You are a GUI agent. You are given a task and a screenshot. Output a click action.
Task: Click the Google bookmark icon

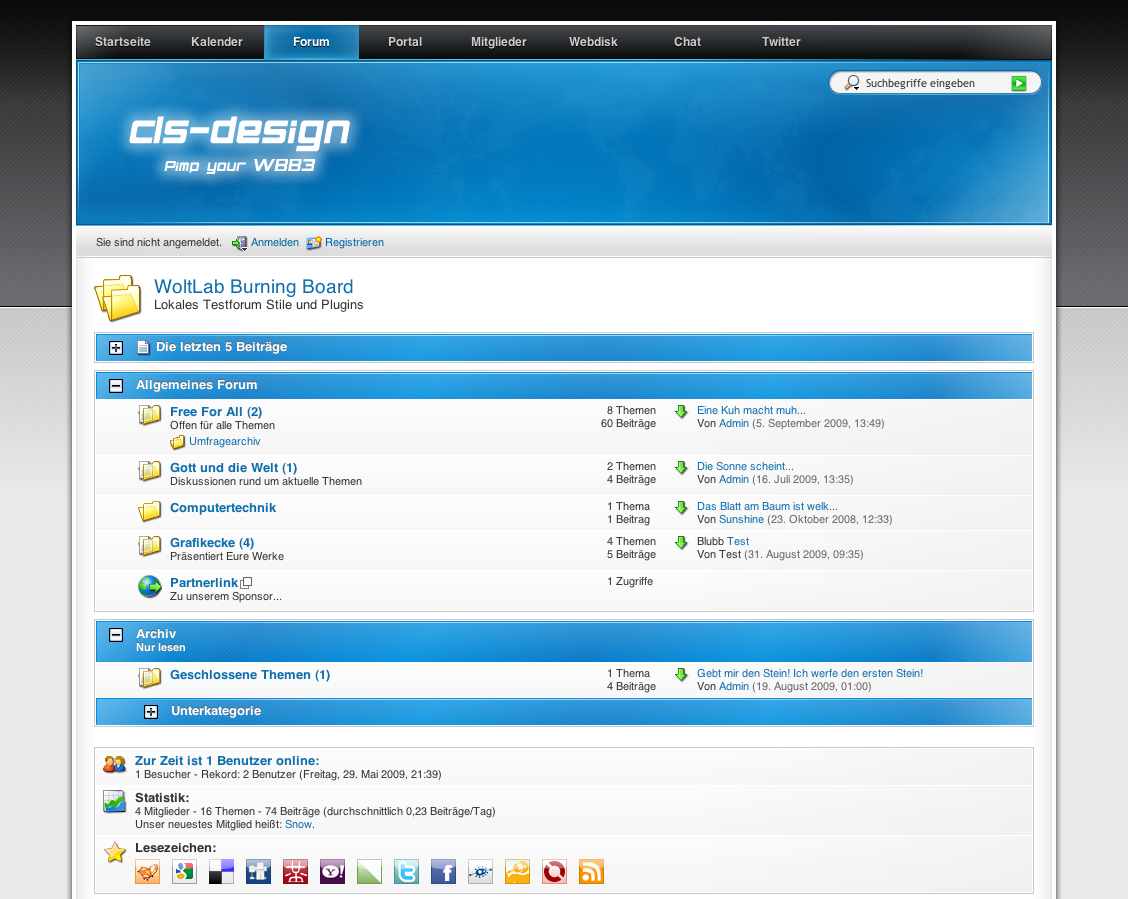point(184,872)
